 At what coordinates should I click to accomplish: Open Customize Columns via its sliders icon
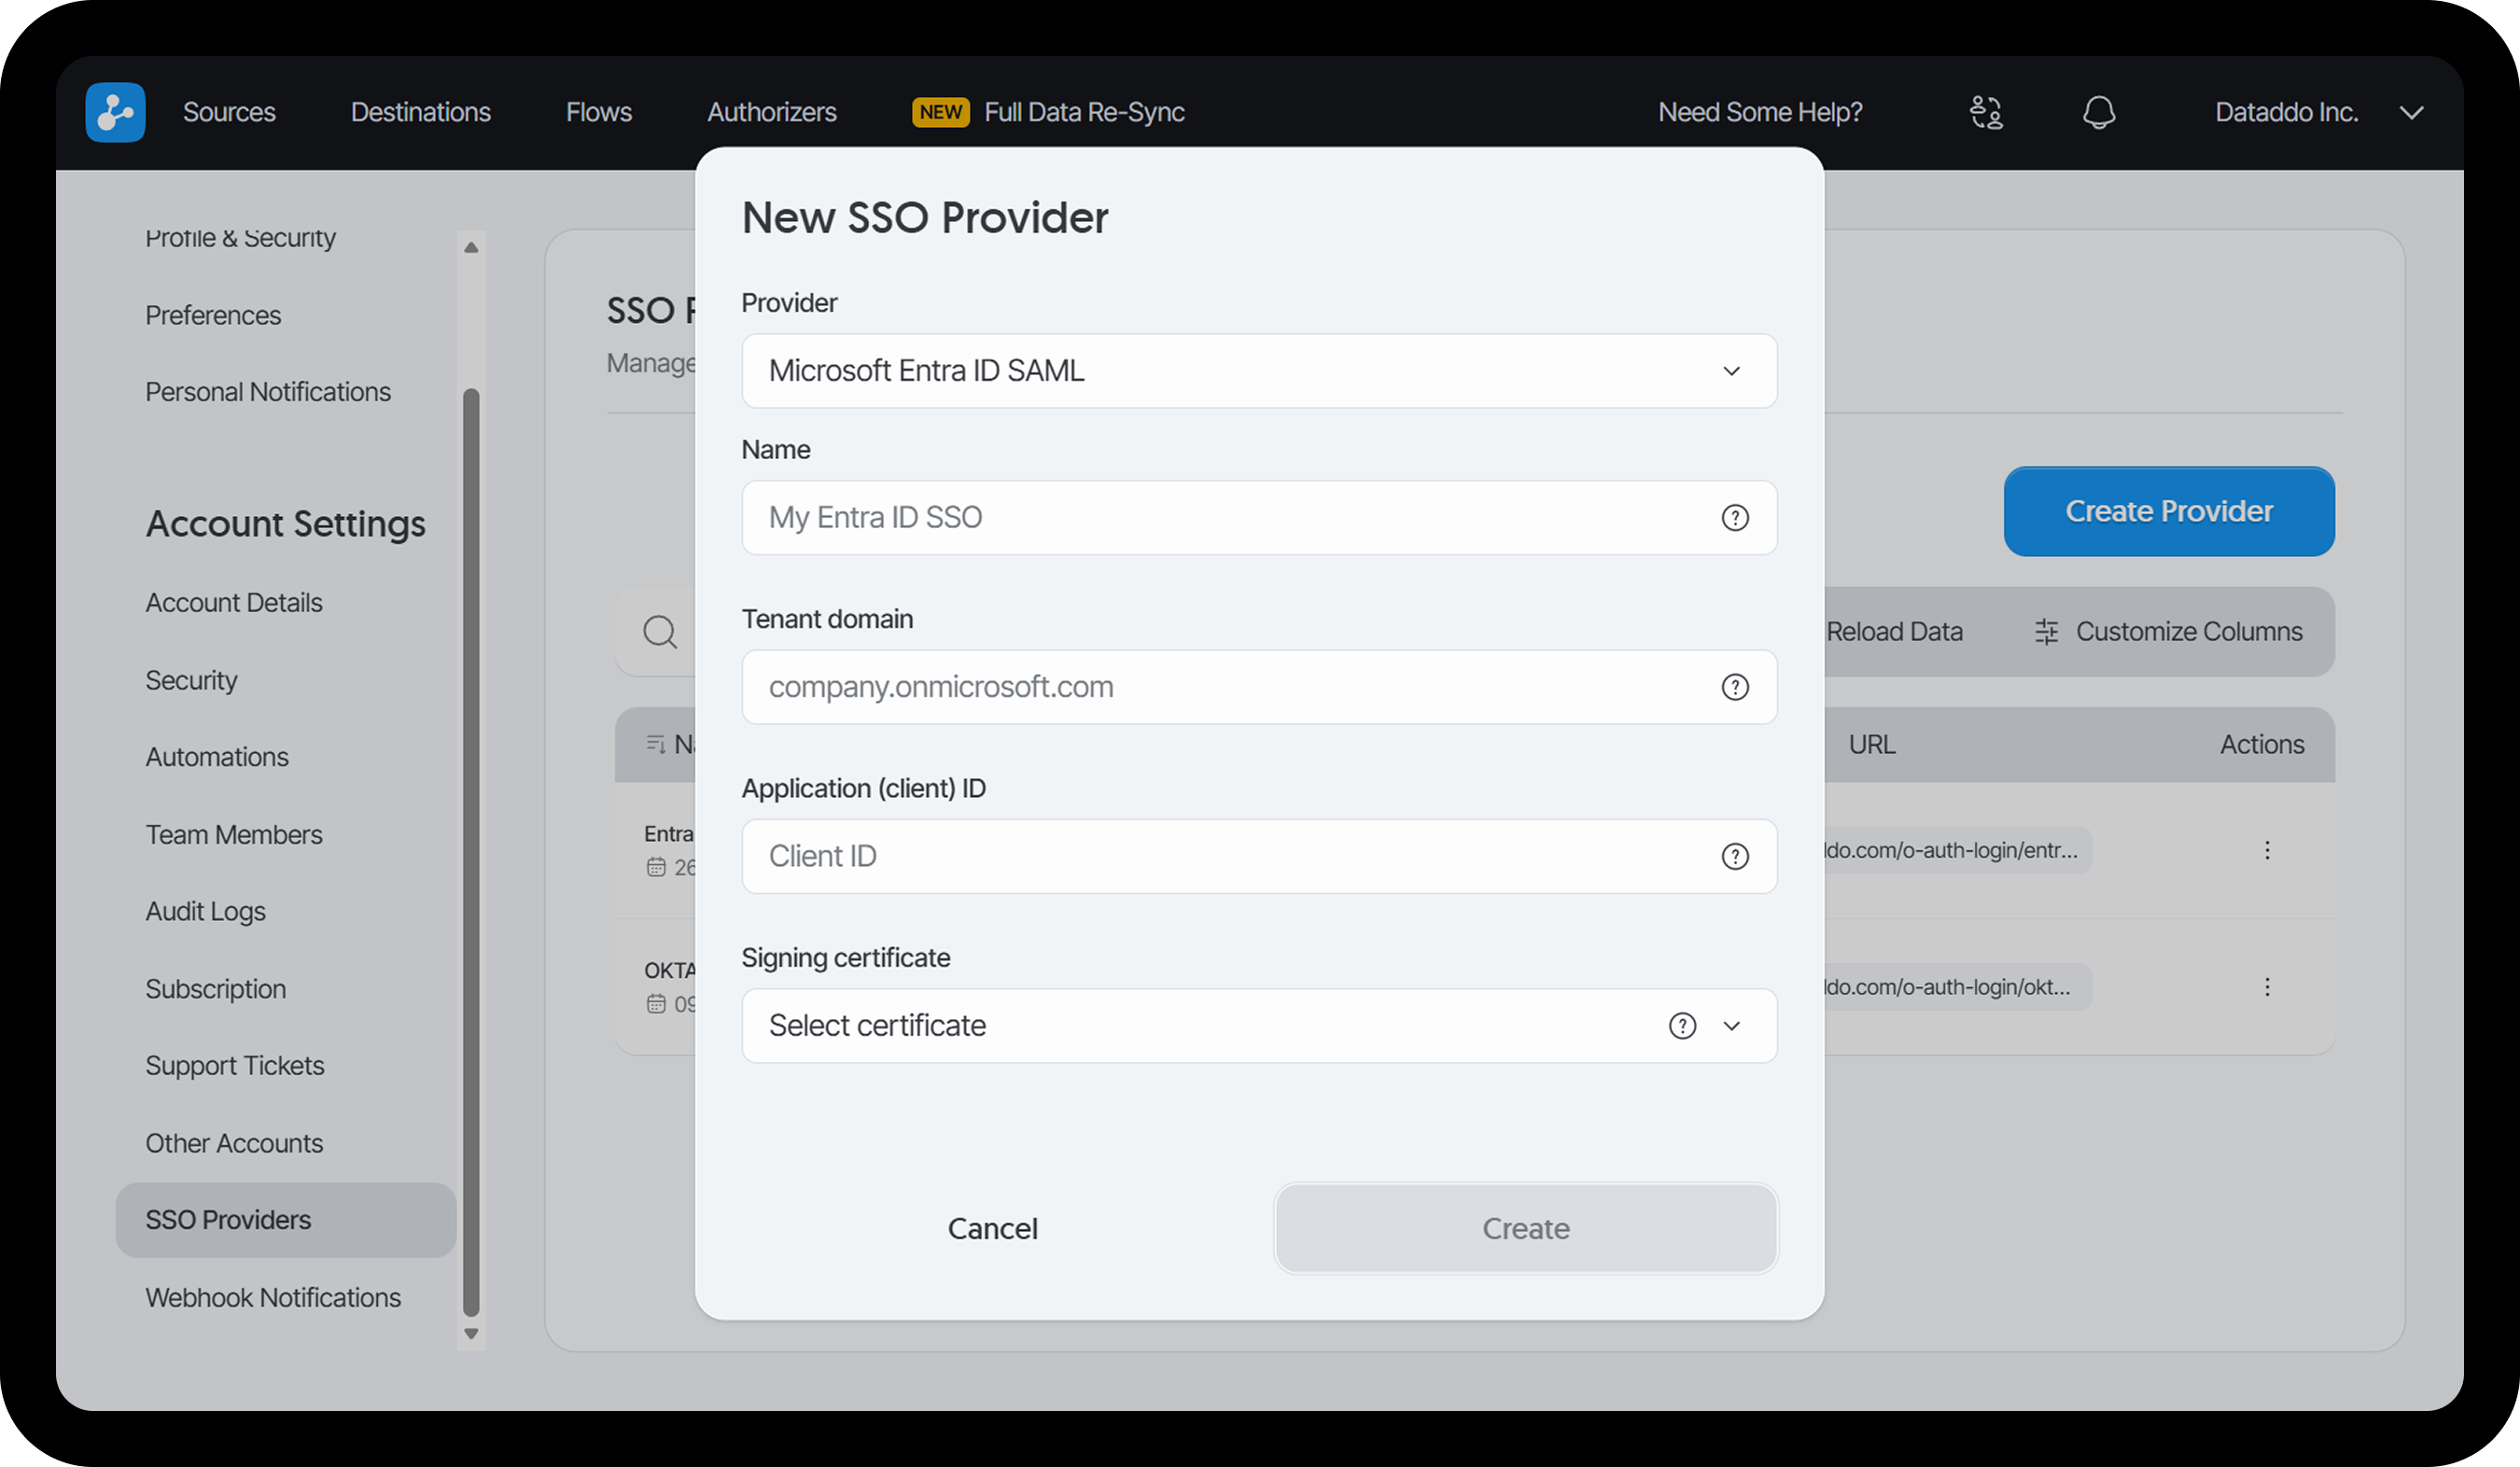(2046, 631)
